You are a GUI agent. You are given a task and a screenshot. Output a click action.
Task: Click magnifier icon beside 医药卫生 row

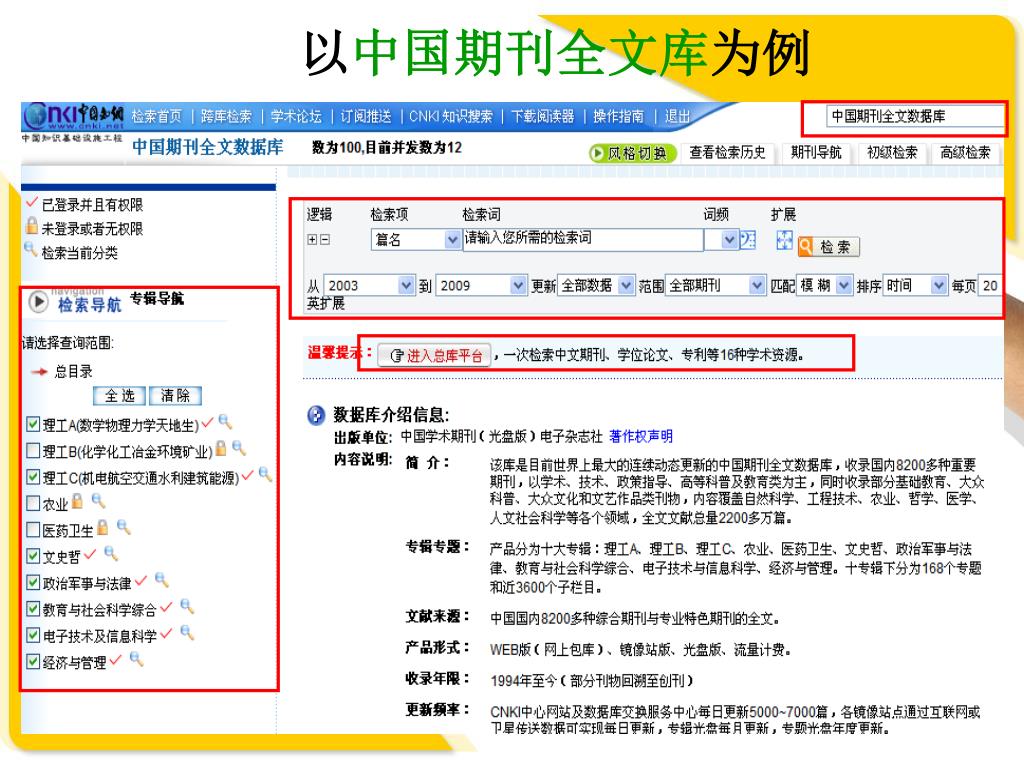[x=123, y=527]
